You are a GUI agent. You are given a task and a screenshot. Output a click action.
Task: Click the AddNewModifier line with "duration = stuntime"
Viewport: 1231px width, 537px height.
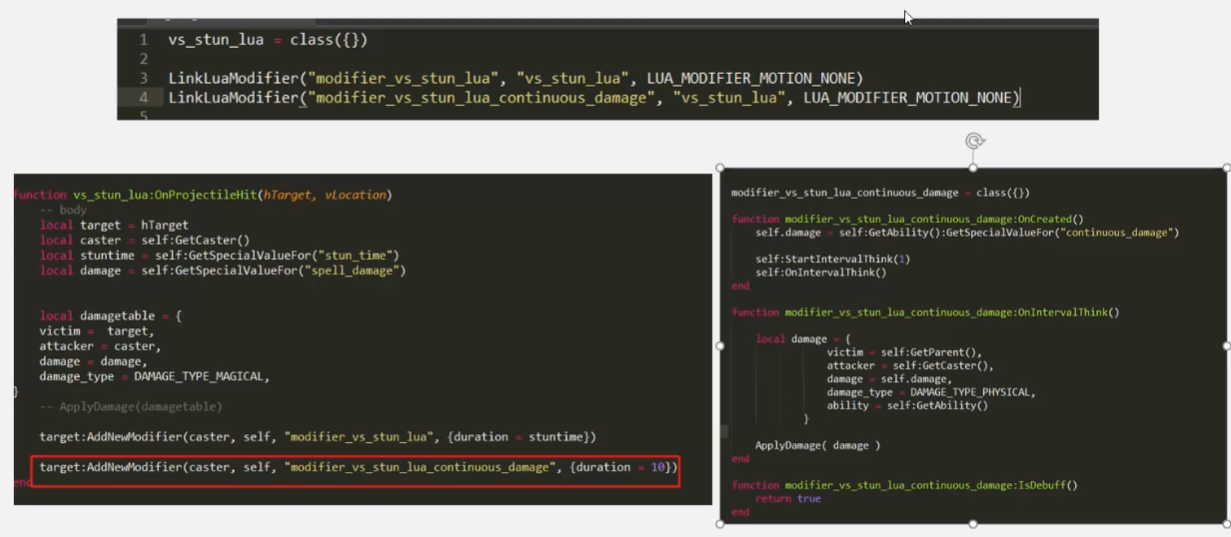[x=318, y=437]
